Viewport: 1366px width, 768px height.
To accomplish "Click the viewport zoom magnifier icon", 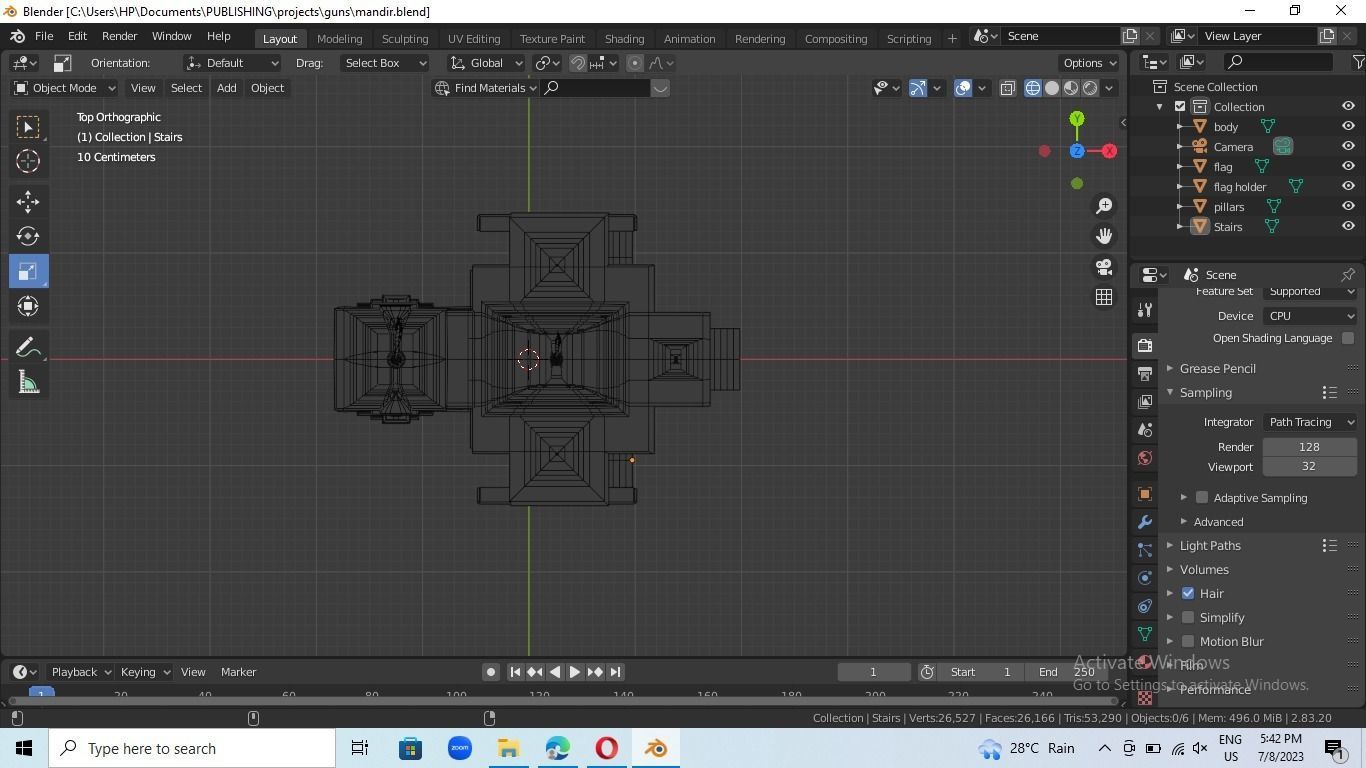I will 1104,206.
